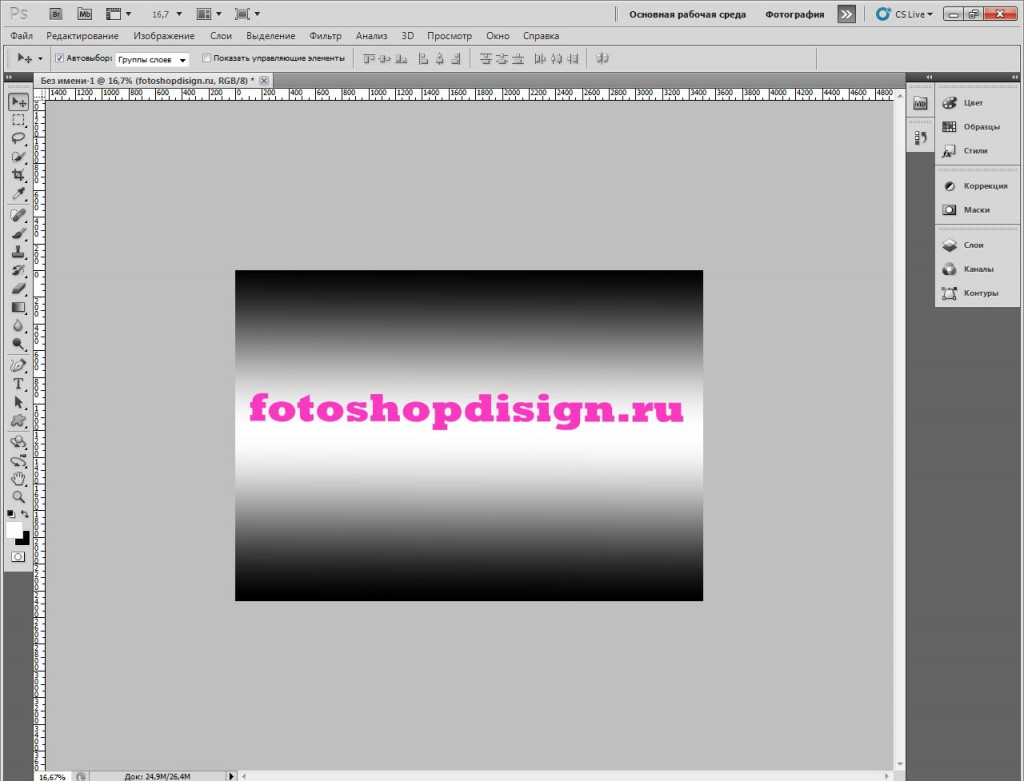Viewport: 1024px width, 781px height.
Task: Switch to Основная рабочая среда workspace
Action: click(687, 14)
